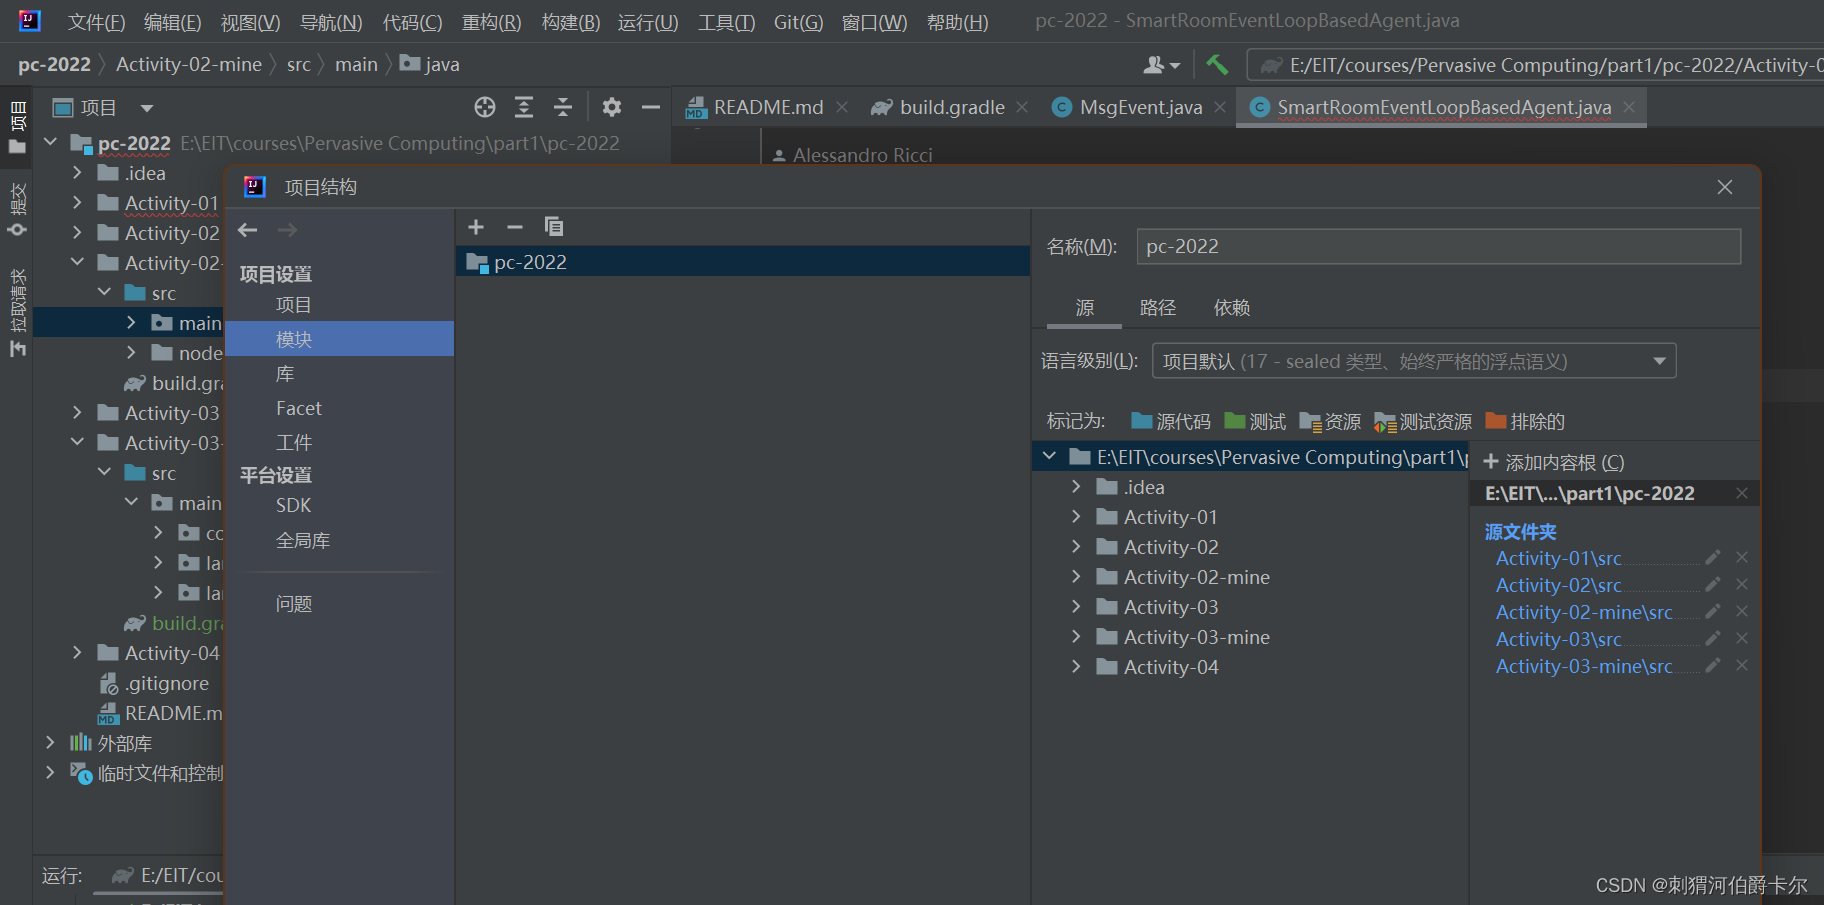Expand Activity-02-mine in dialog content tree
The width and height of the screenshot is (1824, 905).
pyautogui.click(x=1076, y=577)
